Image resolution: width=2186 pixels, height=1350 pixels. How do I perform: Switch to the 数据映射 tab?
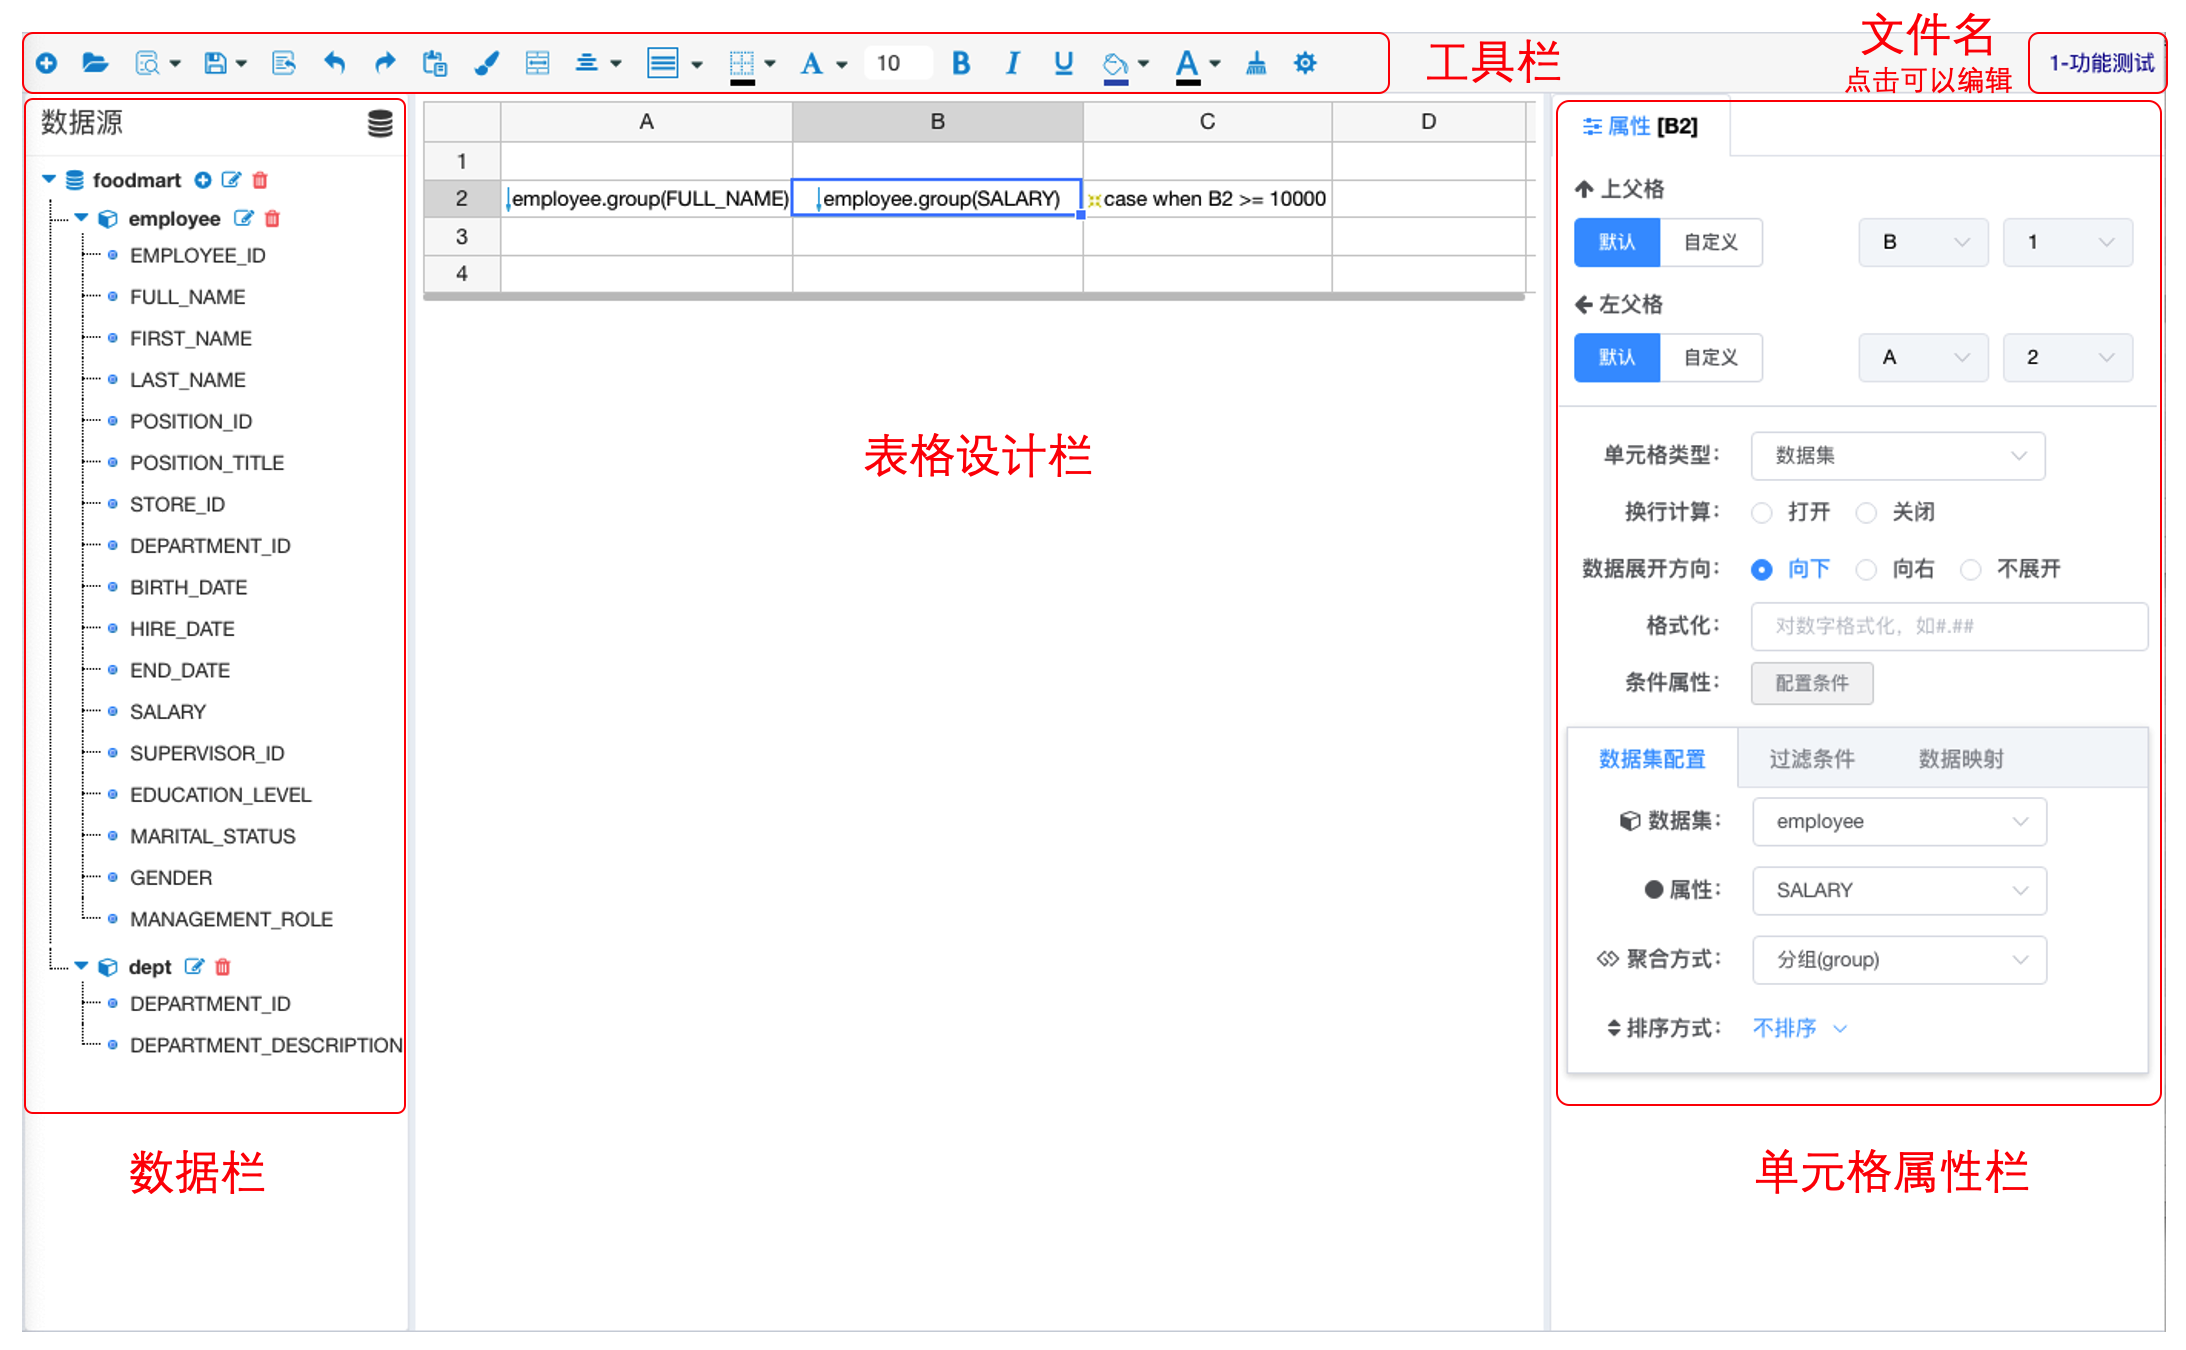[x=1960, y=759]
